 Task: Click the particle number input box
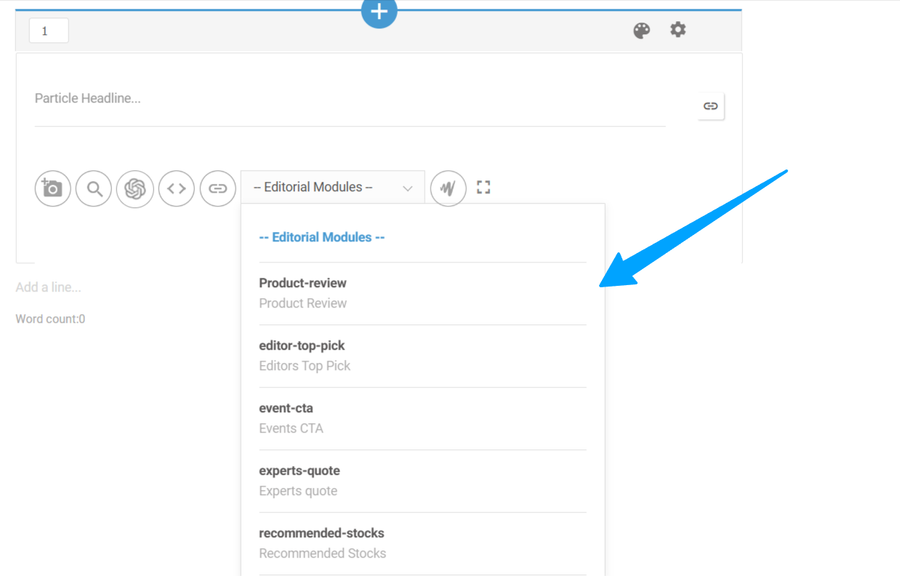48,31
